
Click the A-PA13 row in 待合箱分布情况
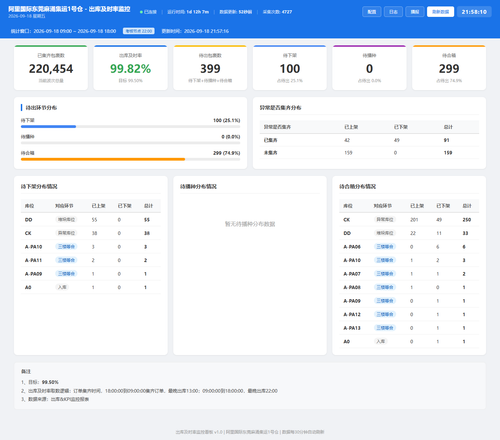(409, 328)
